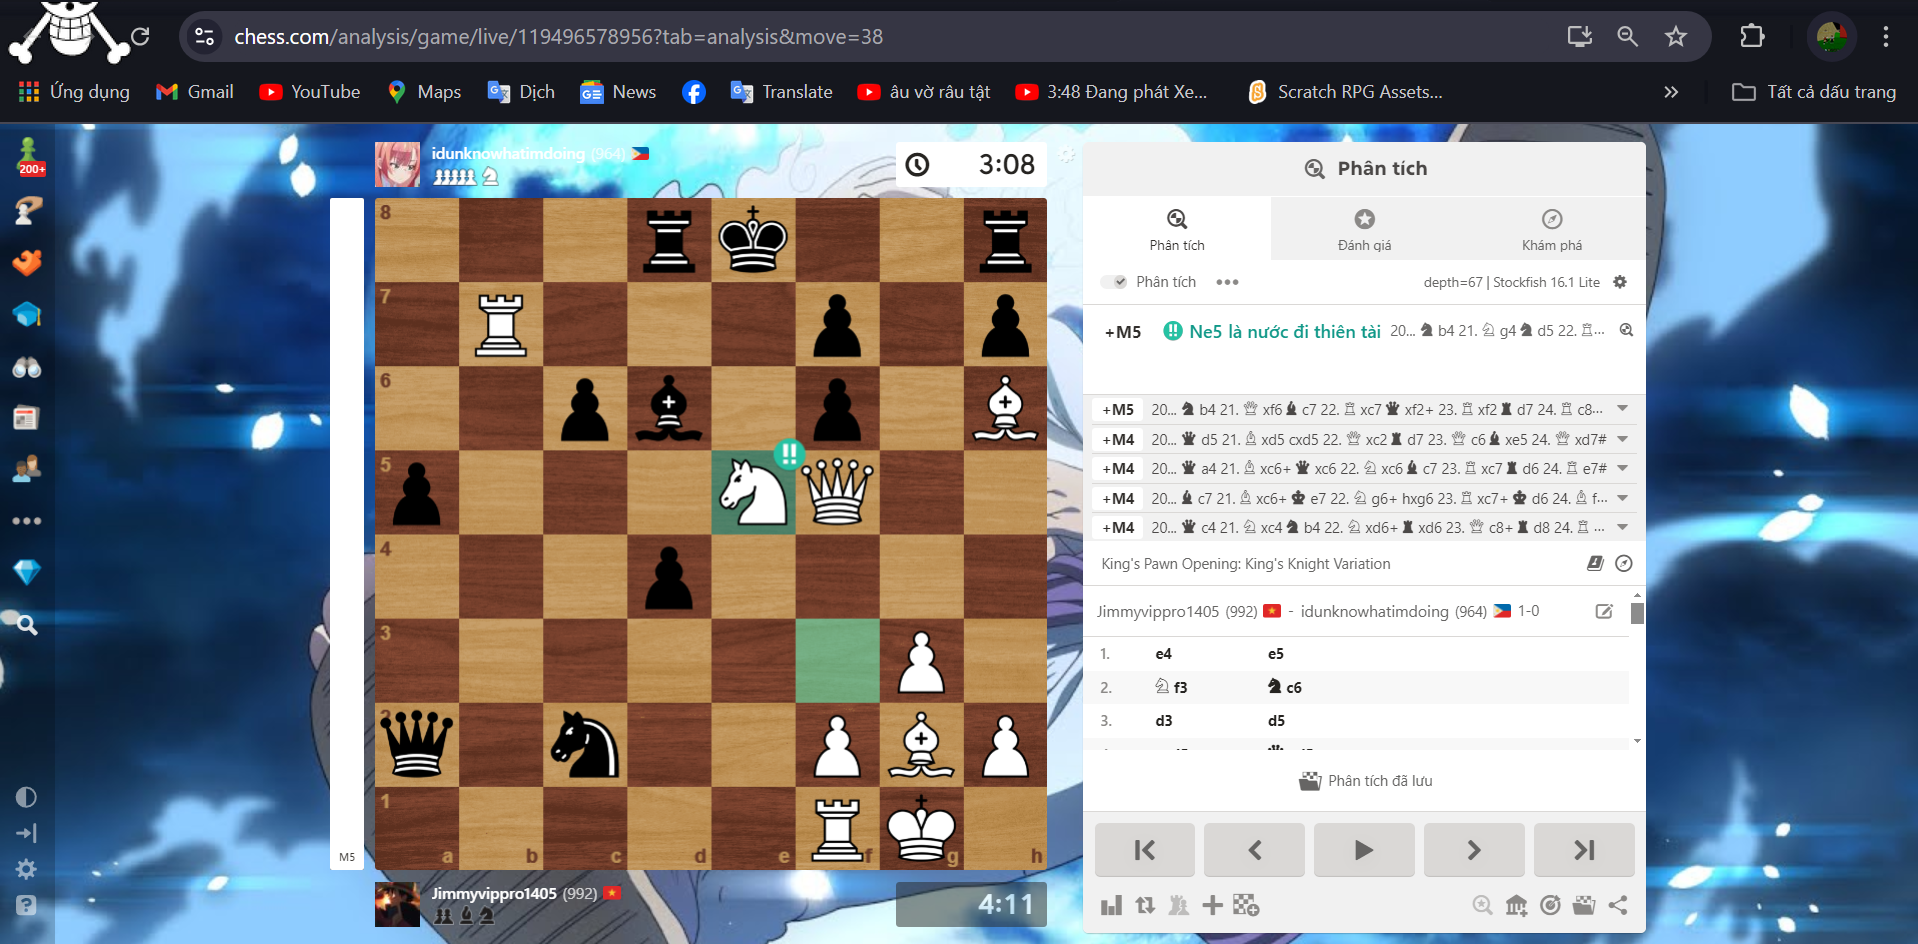Image resolution: width=1918 pixels, height=944 pixels.
Task: Click the rook and pawn practice icon
Action: point(1179,906)
